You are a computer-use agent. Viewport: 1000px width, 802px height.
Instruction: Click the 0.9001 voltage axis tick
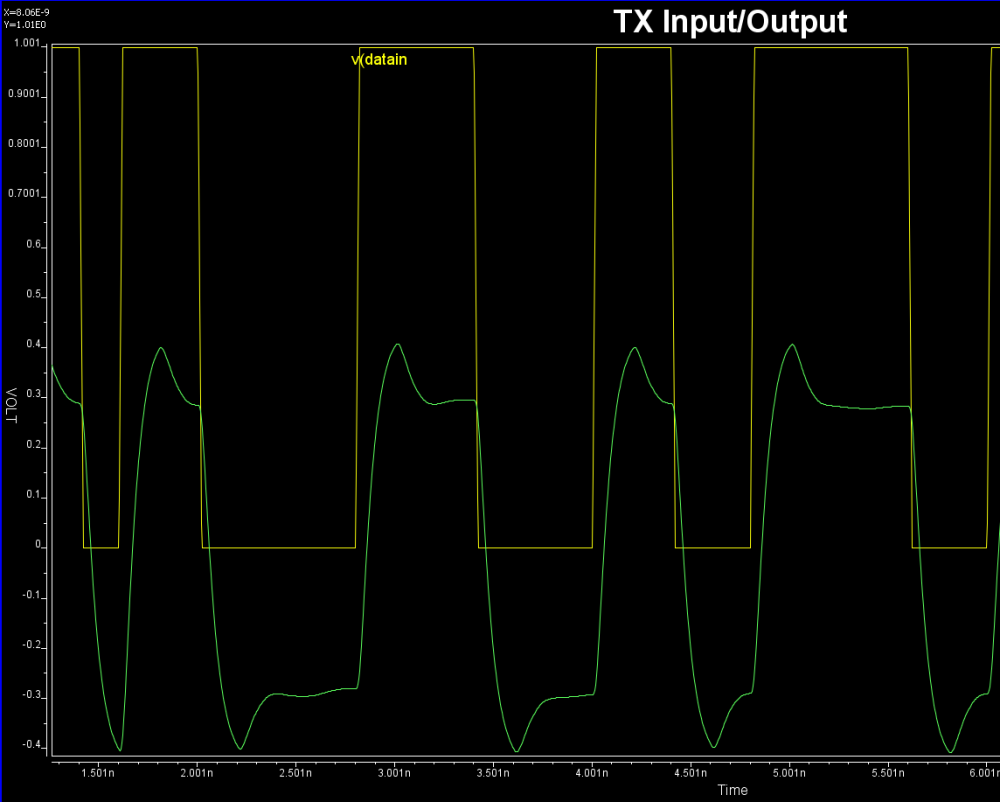24,95
